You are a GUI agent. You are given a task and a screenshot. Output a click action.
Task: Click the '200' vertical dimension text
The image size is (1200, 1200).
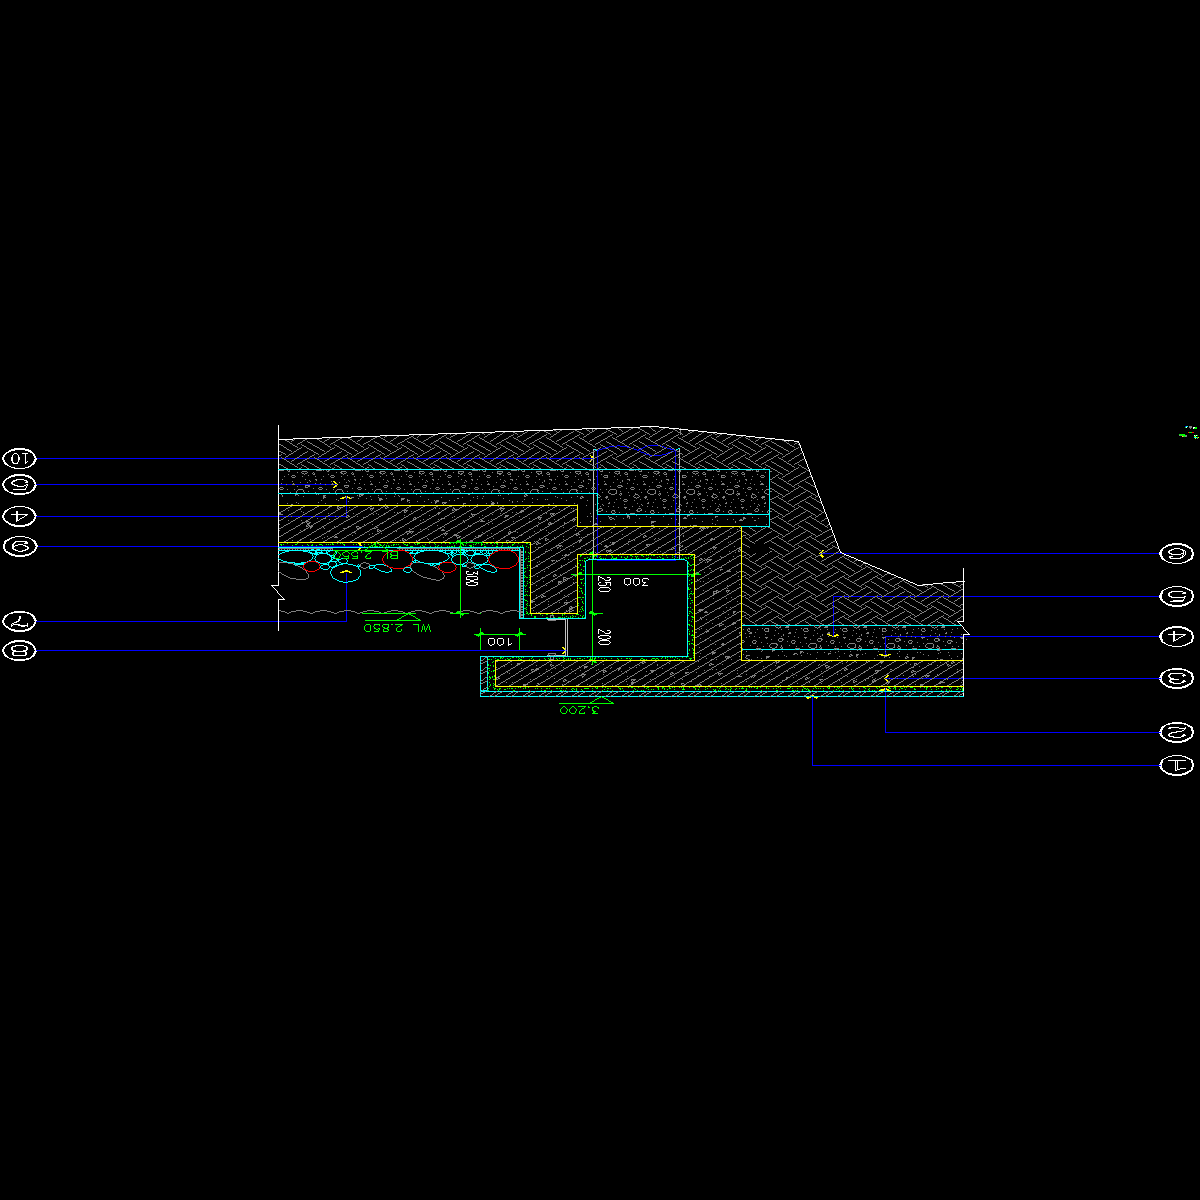coord(603,637)
